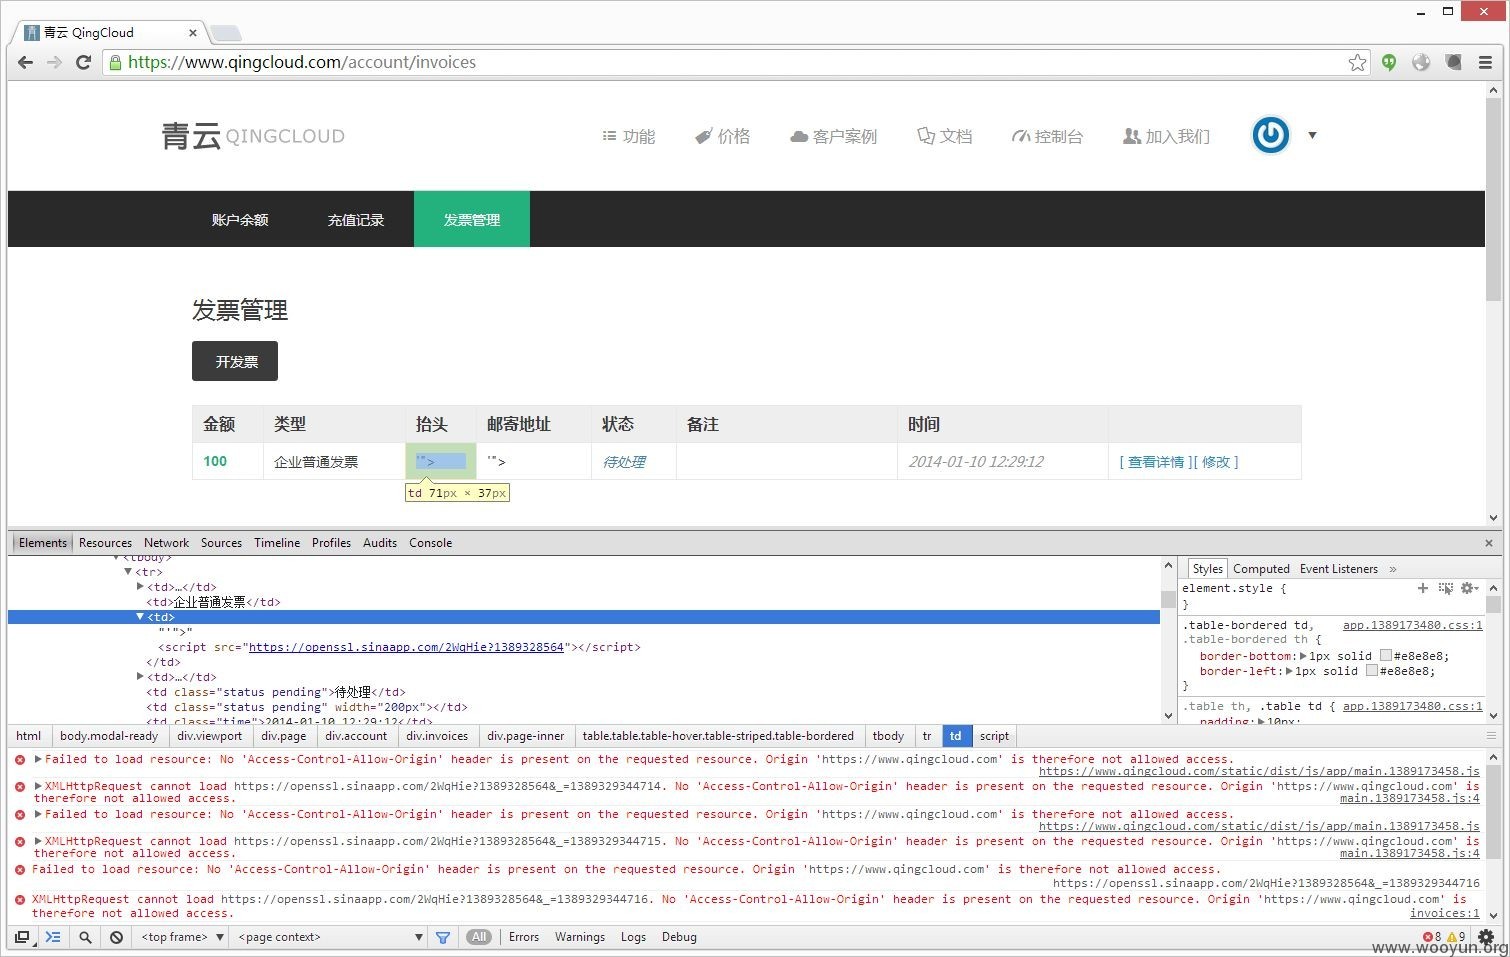This screenshot has height=957, width=1510.
Task: Clear the console log
Action: [117, 937]
